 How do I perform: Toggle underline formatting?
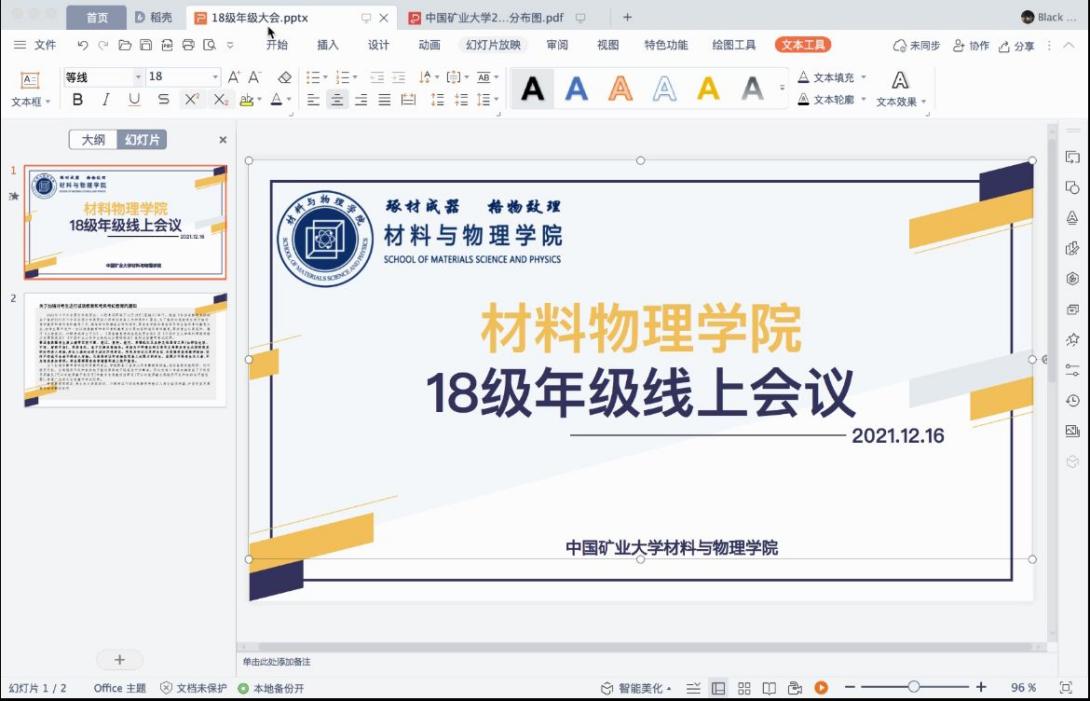click(x=134, y=100)
